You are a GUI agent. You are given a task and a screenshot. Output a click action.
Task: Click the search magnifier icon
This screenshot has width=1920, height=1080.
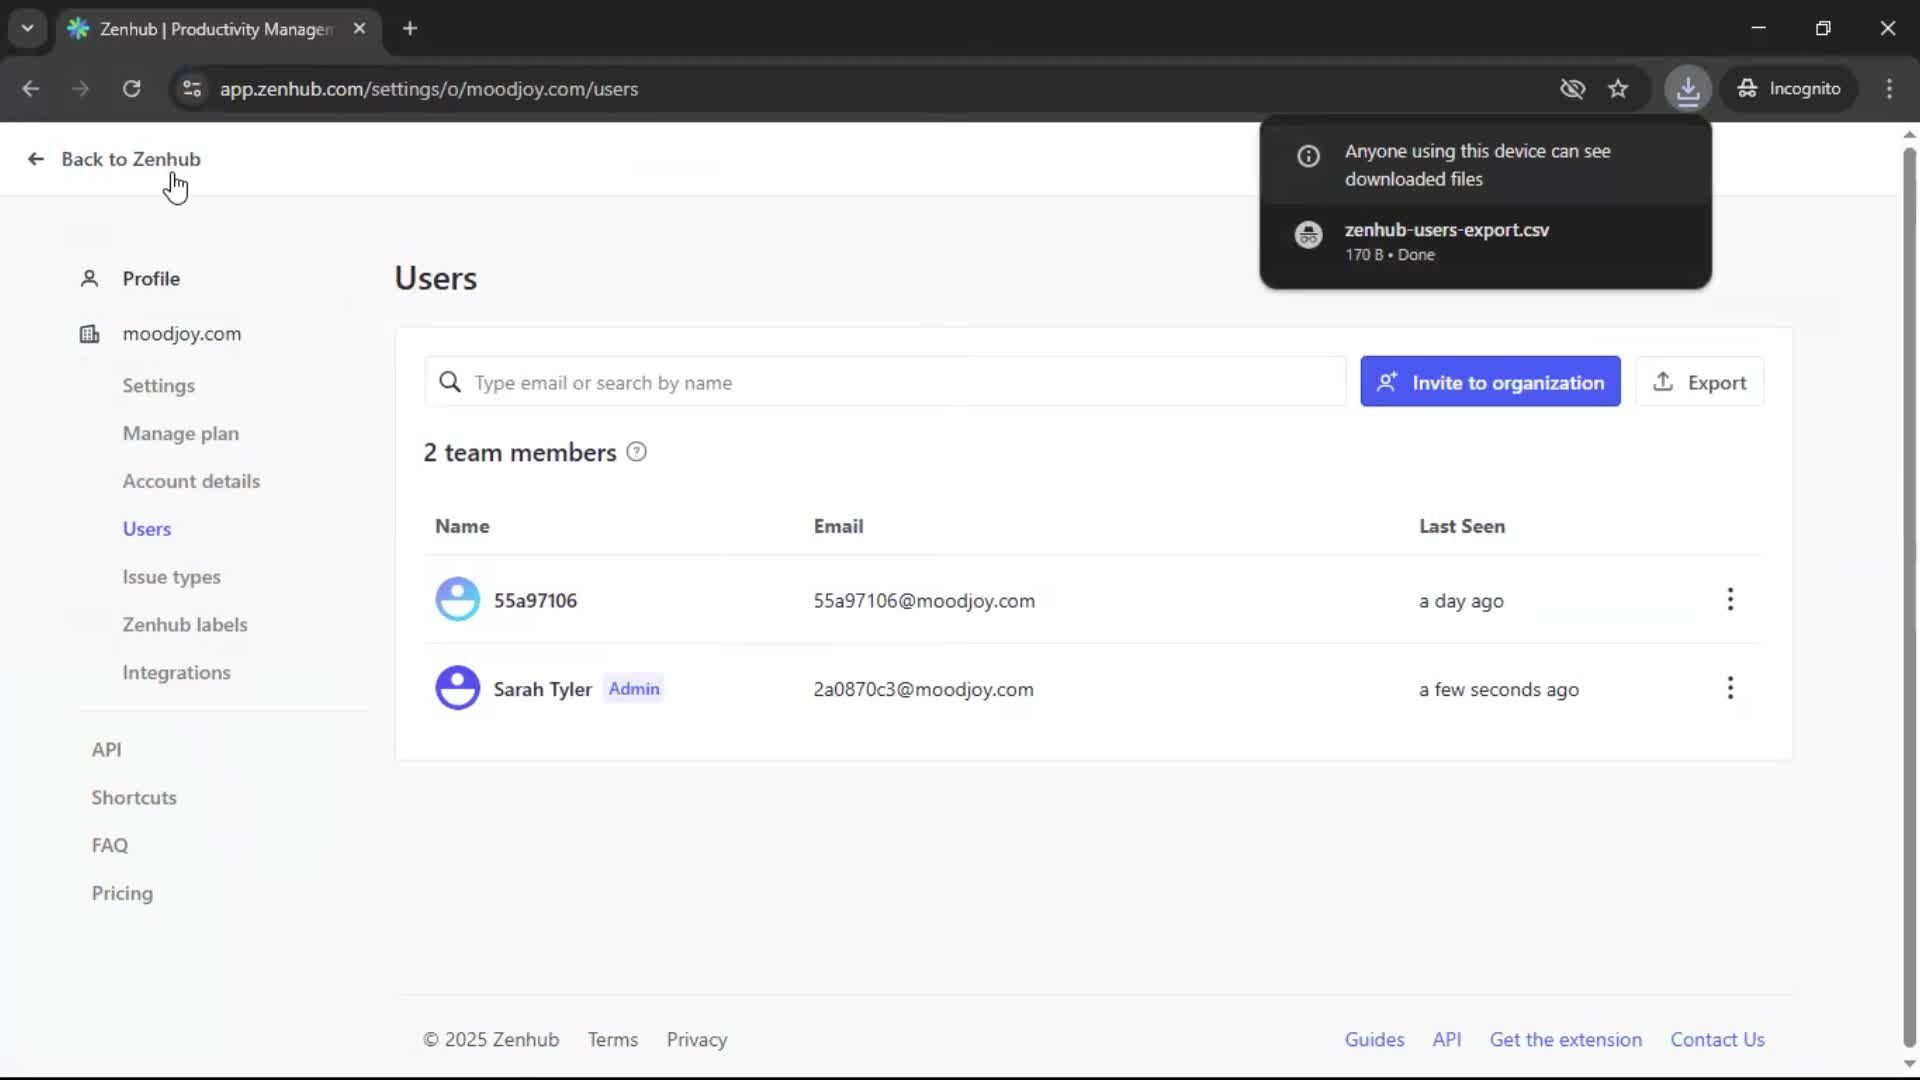[450, 382]
